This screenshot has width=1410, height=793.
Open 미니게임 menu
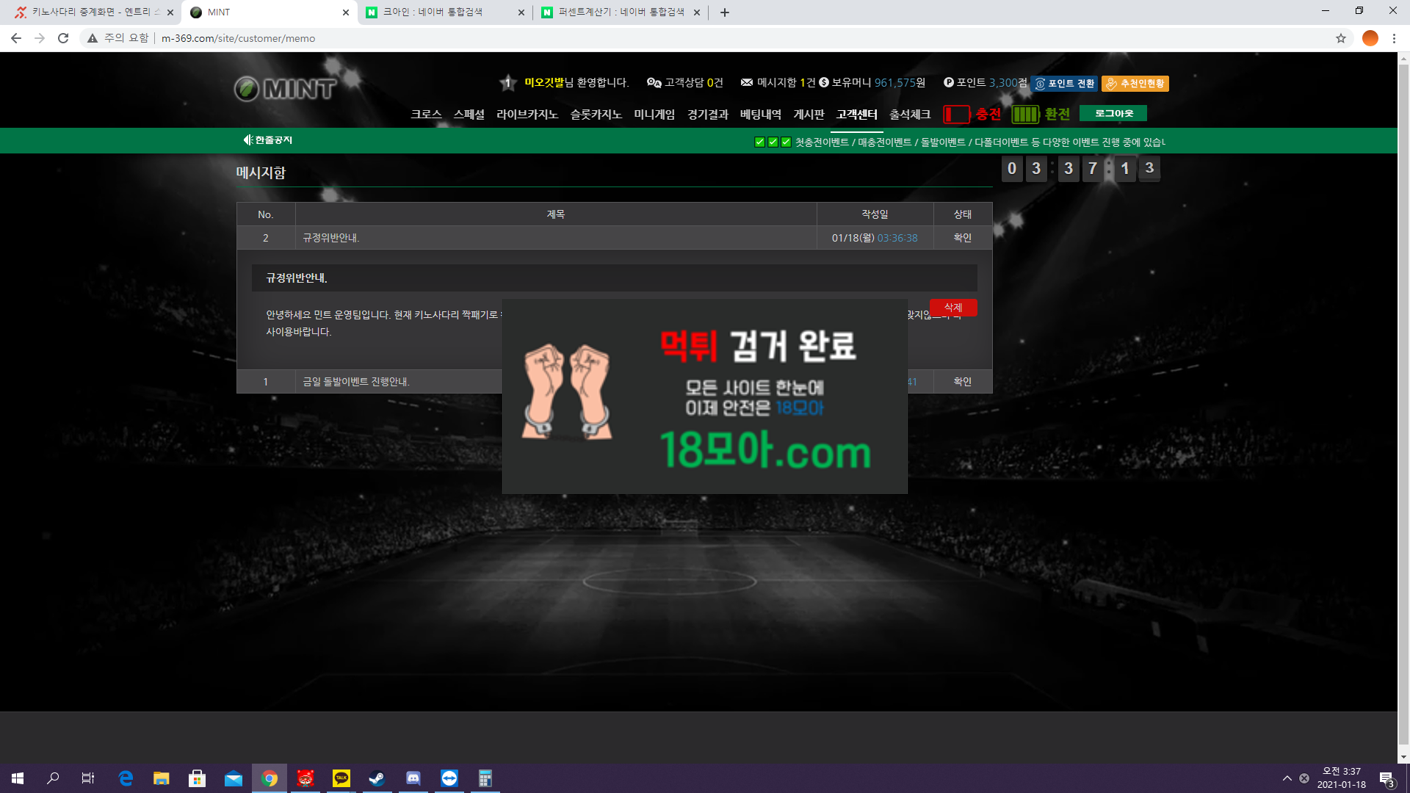[654, 115]
